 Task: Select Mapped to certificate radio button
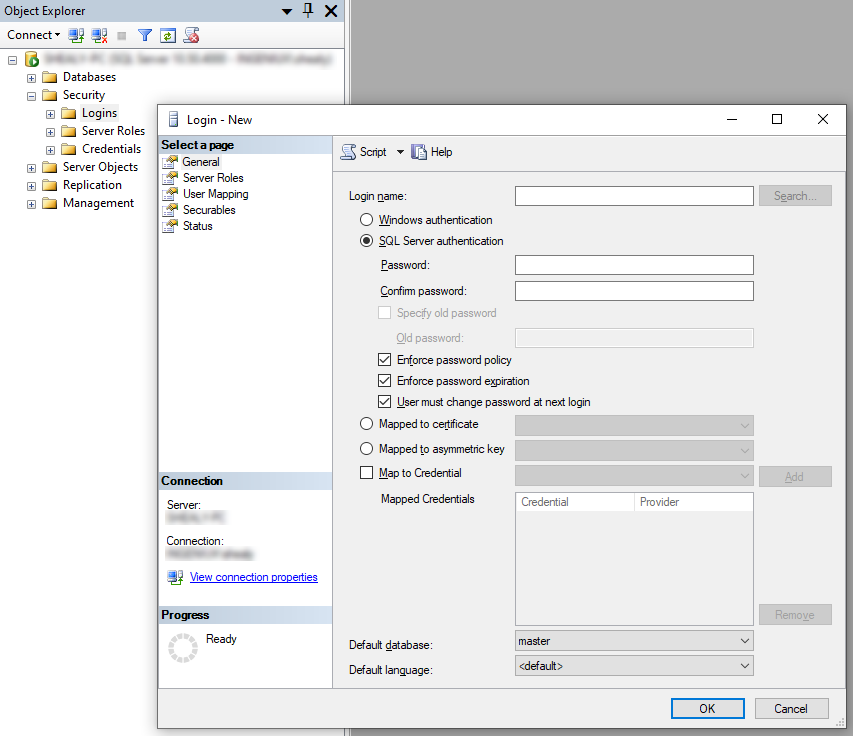click(367, 424)
